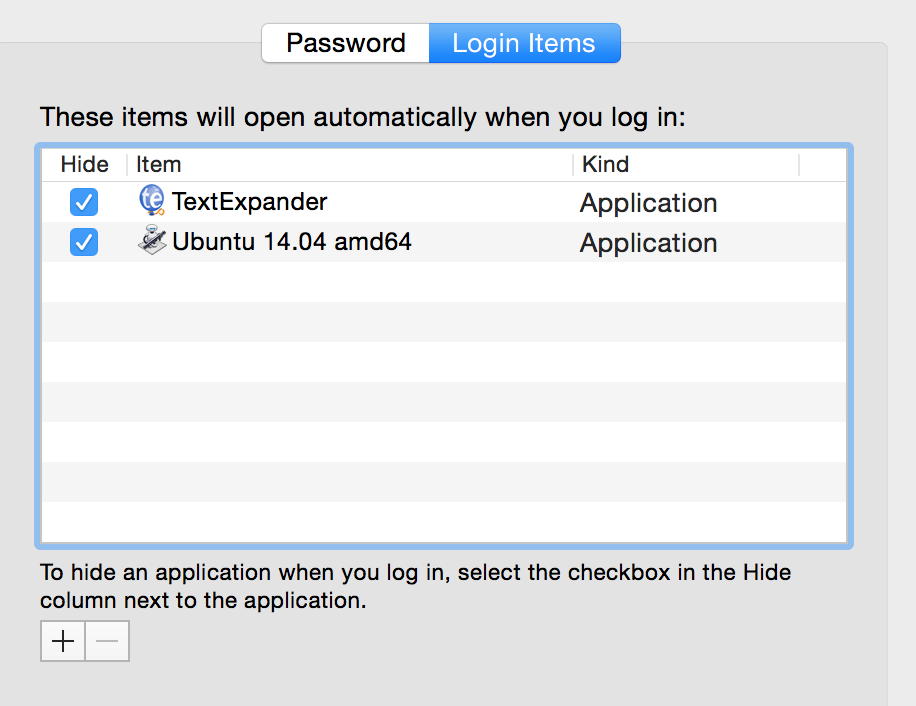The height and width of the screenshot is (706, 916).
Task: Click Application kind in Ubuntu row
Action: point(649,243)
